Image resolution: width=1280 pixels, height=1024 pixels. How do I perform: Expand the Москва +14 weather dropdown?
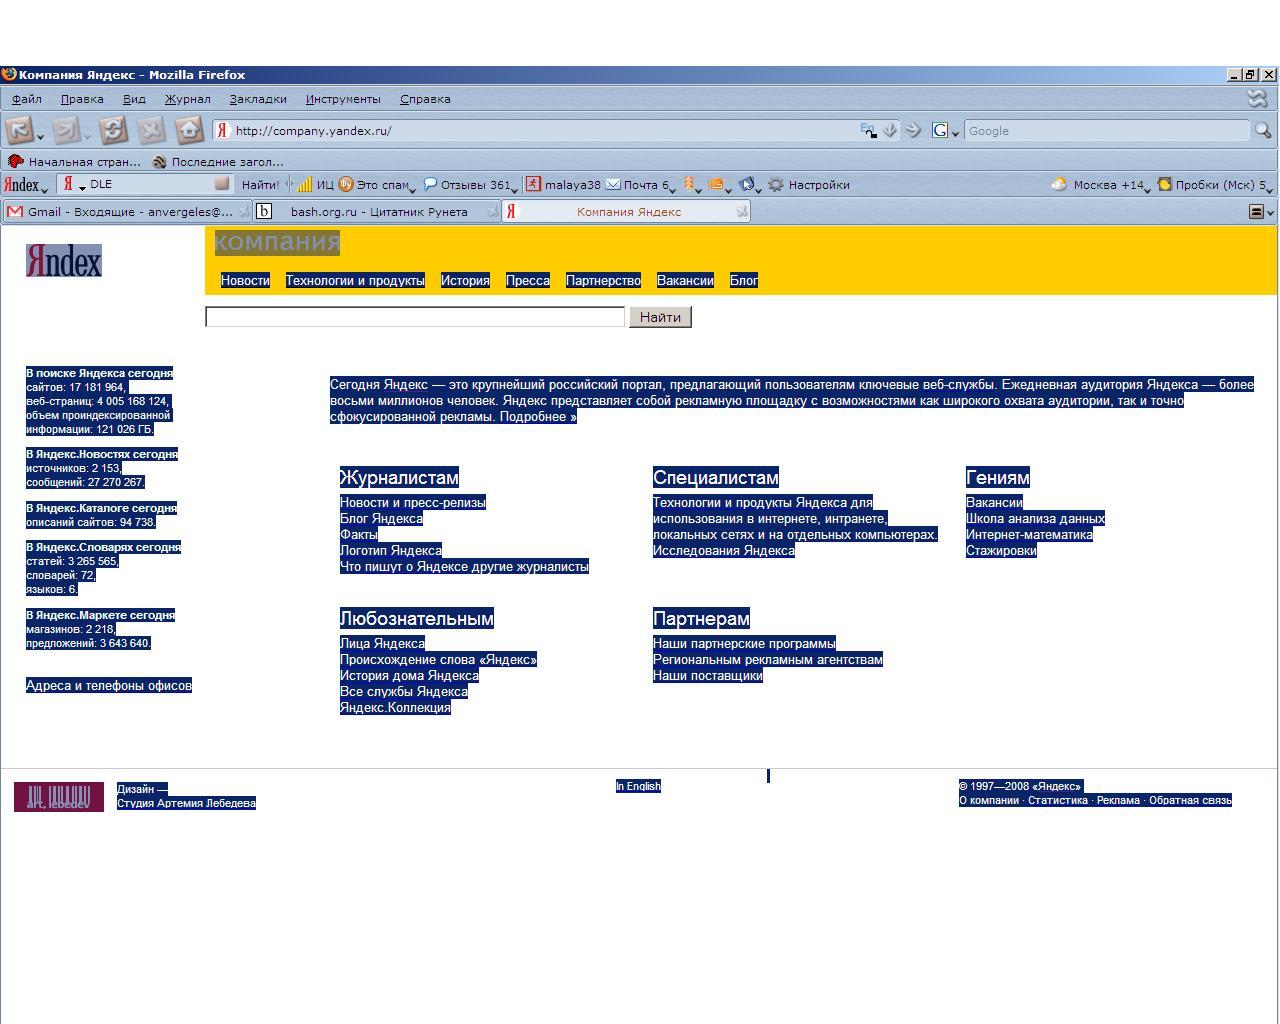click(x=1148, y=187)
